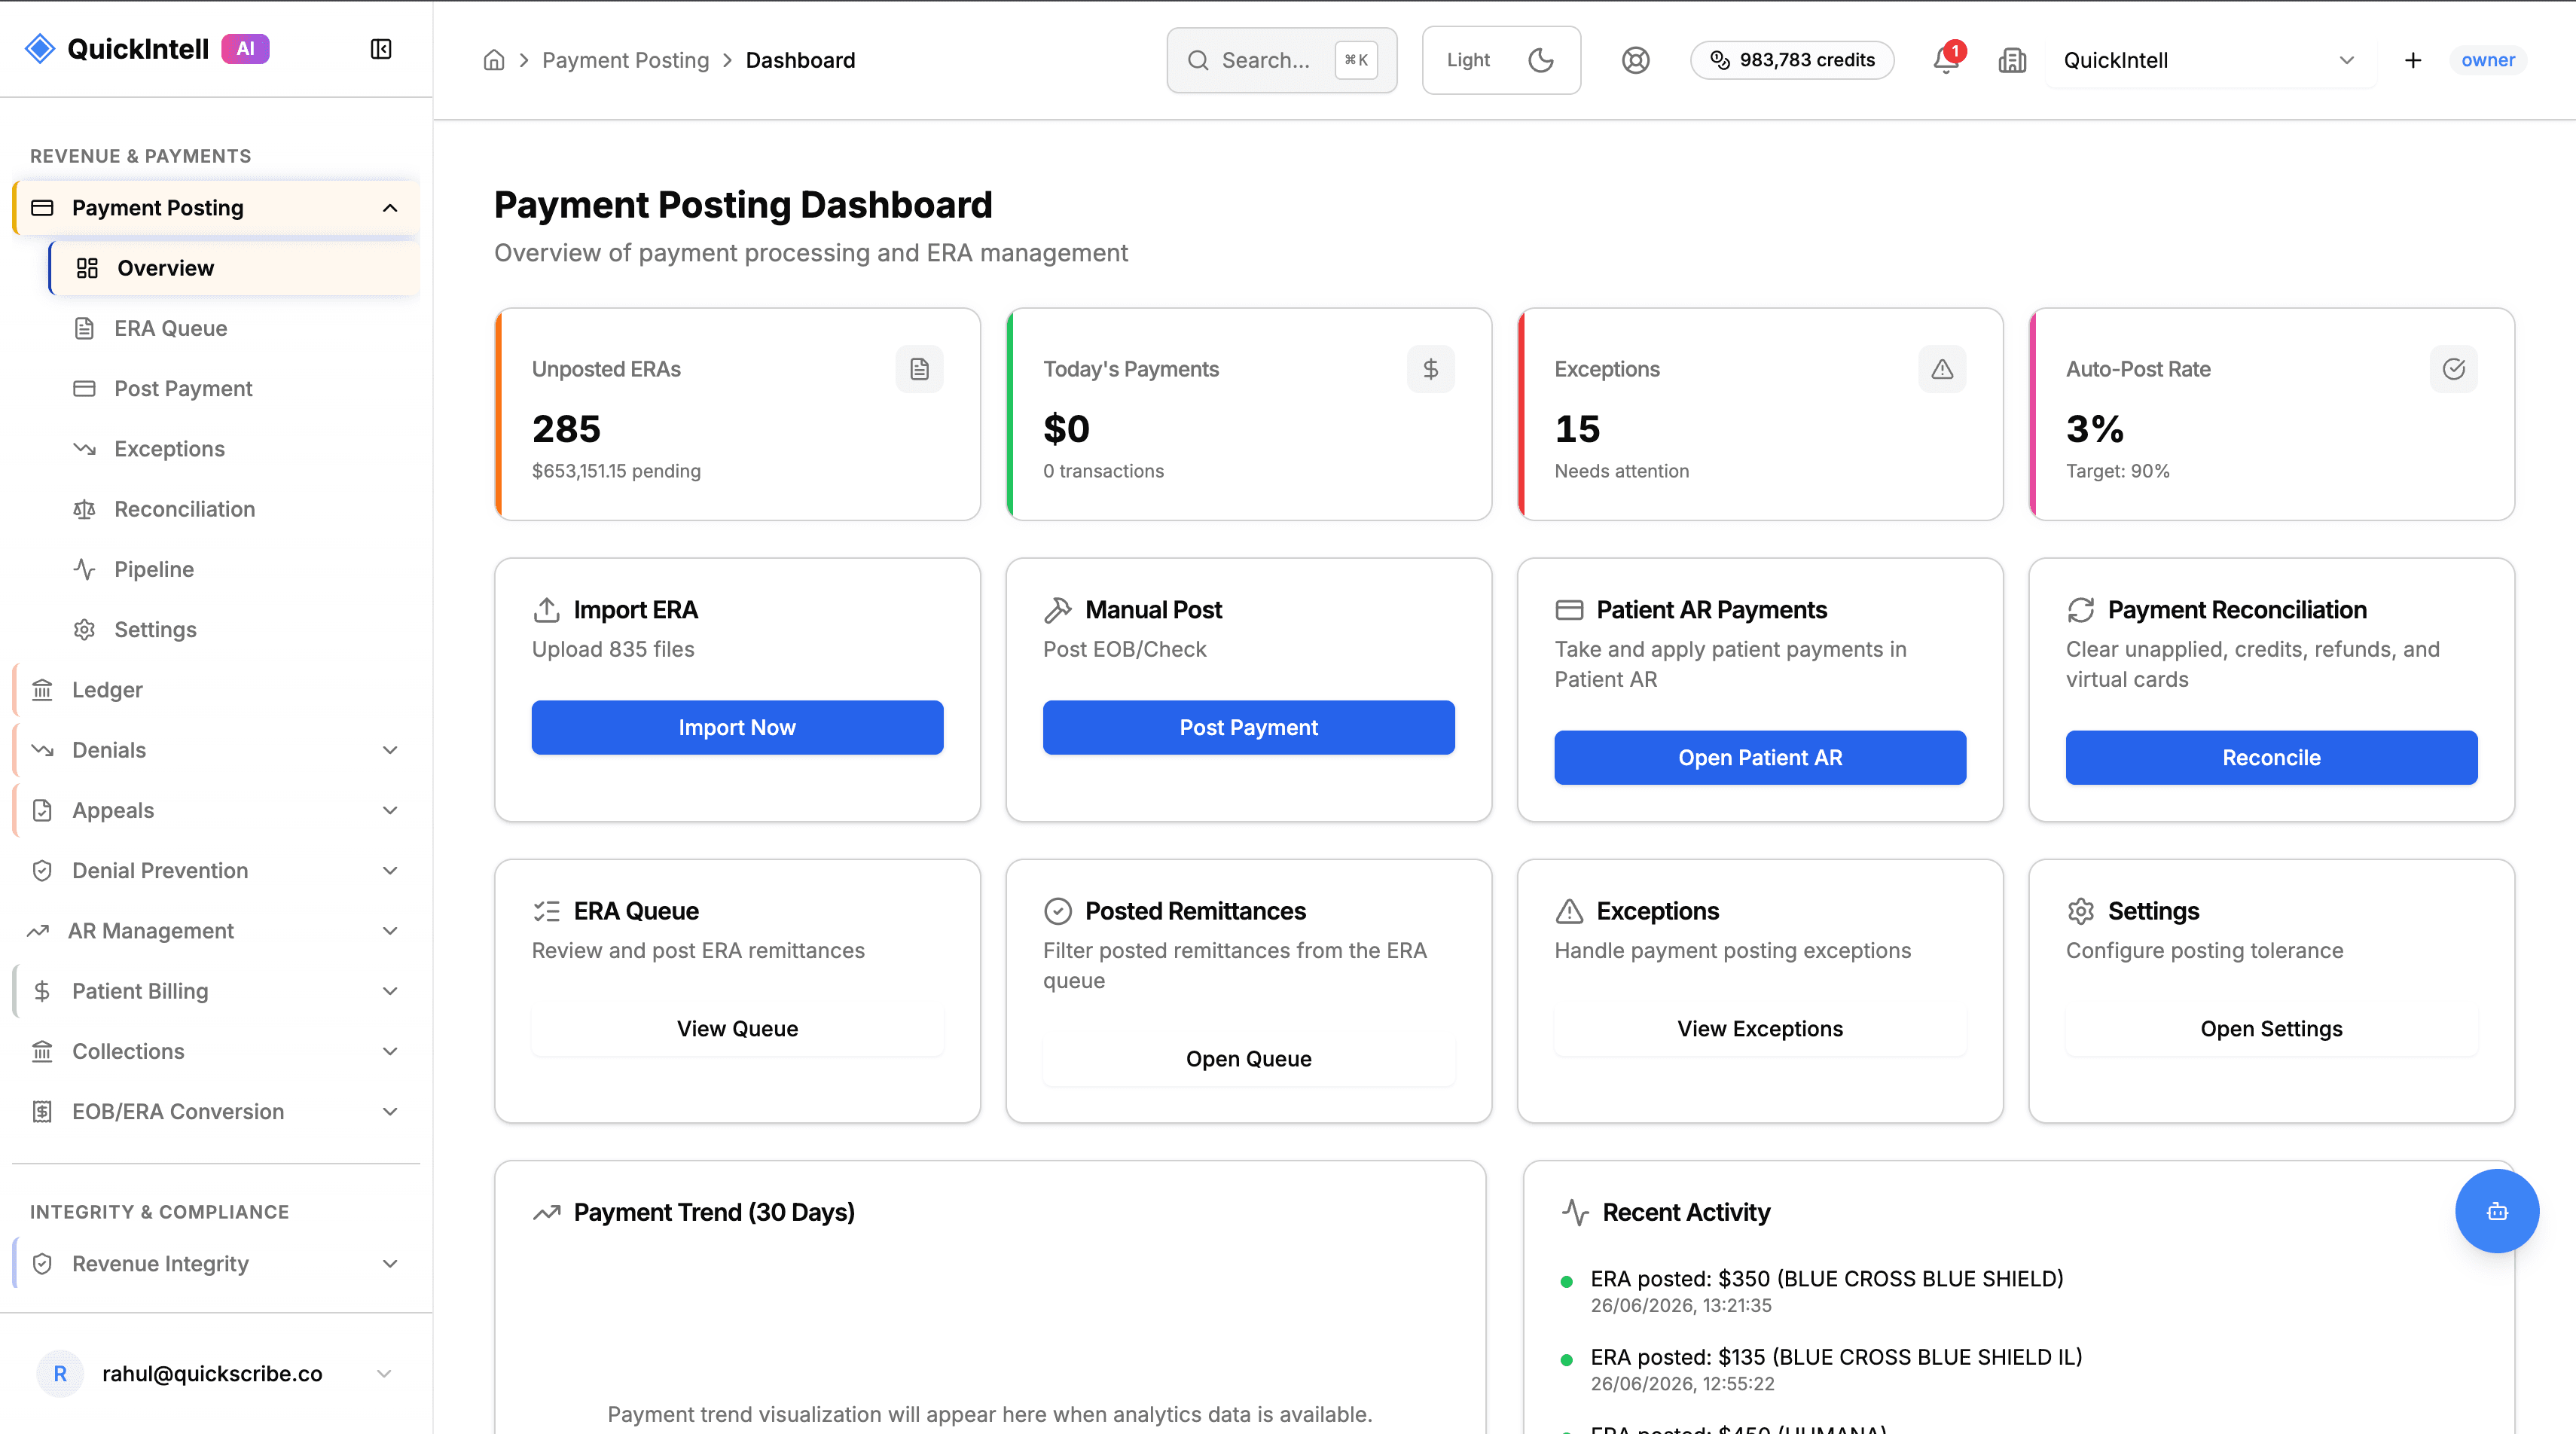2576x1434 pixels.
Task: Click the Open Queue button
Action: (1248, 1058)
